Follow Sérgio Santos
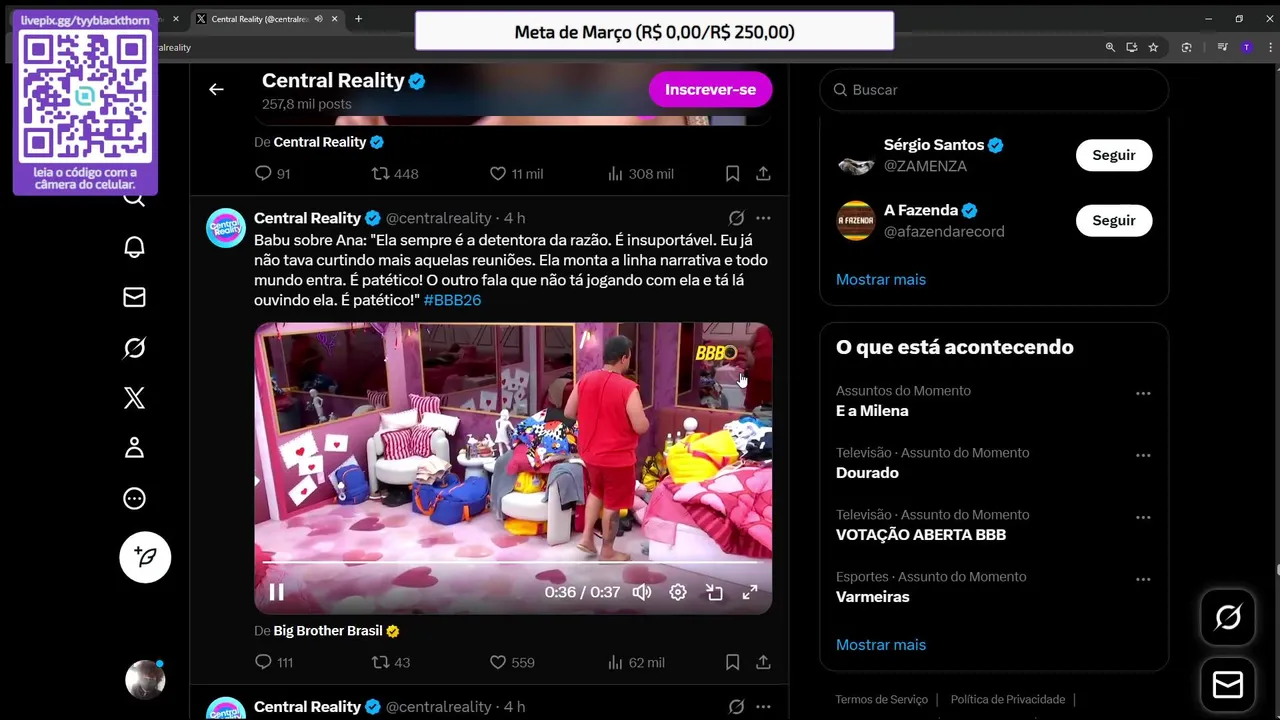 click(x=1113, y=155)
